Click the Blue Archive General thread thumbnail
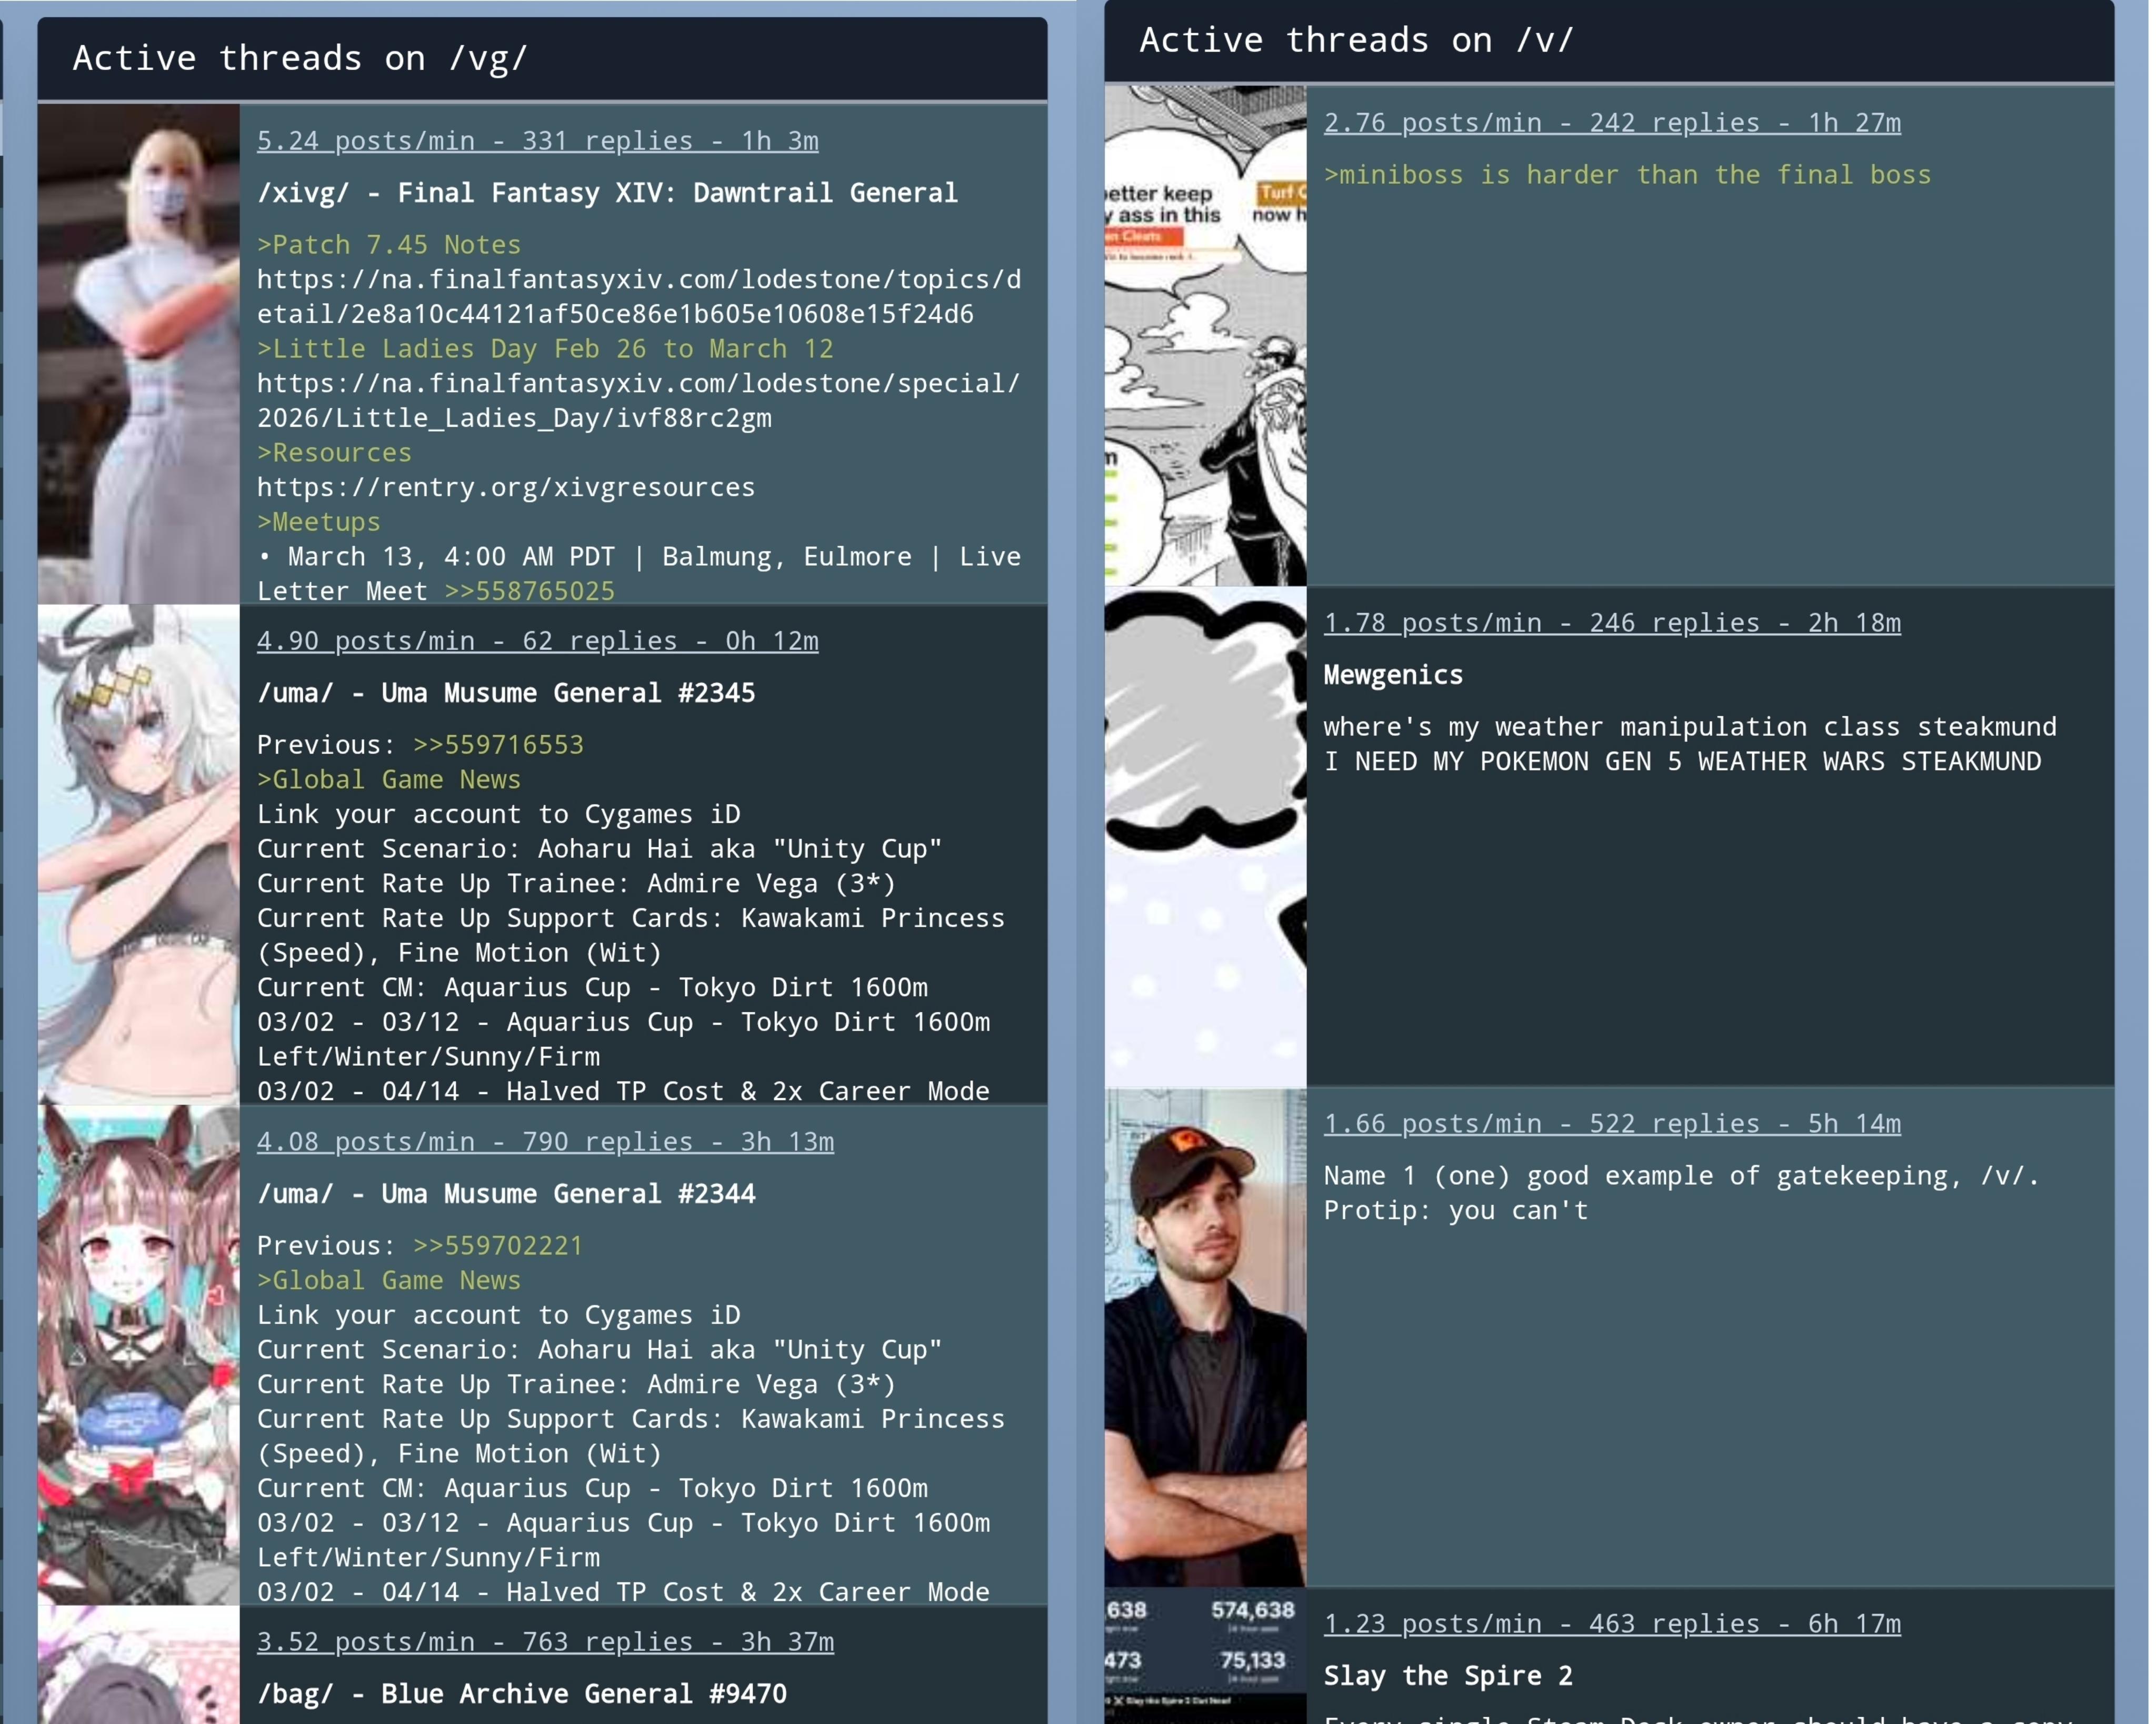The image size is (2156, 1724). click(x=138, y=1665)
